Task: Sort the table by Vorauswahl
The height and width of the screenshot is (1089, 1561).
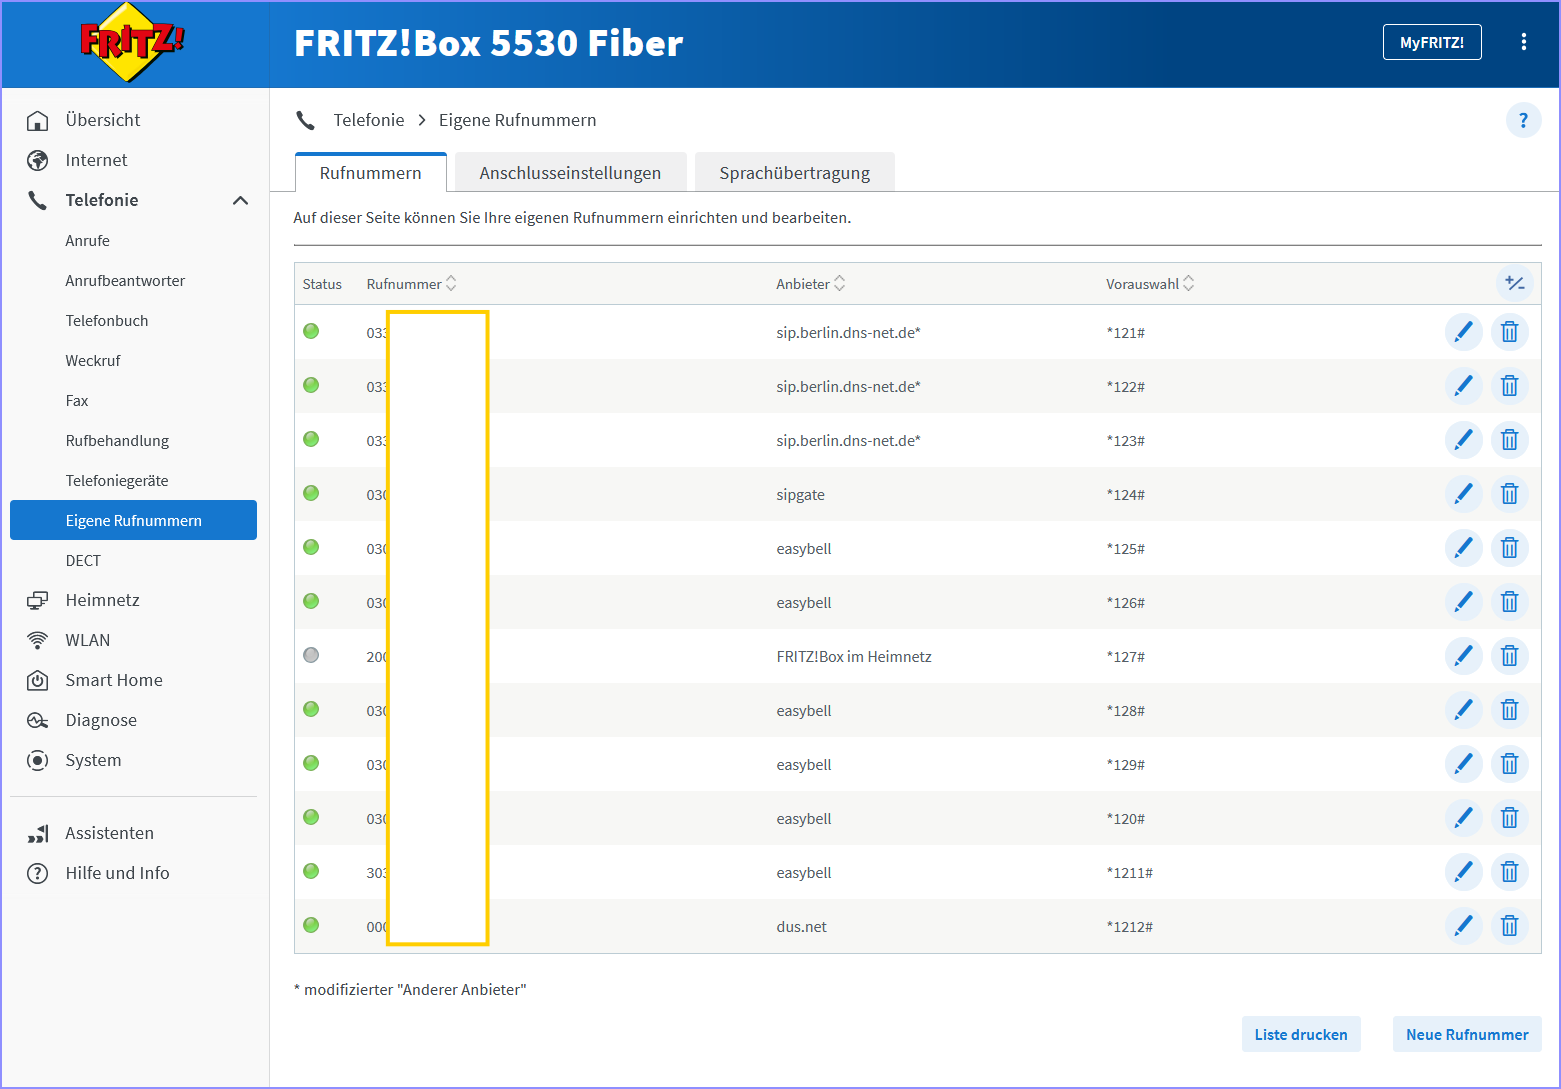Action: [x=1150, y=284]
